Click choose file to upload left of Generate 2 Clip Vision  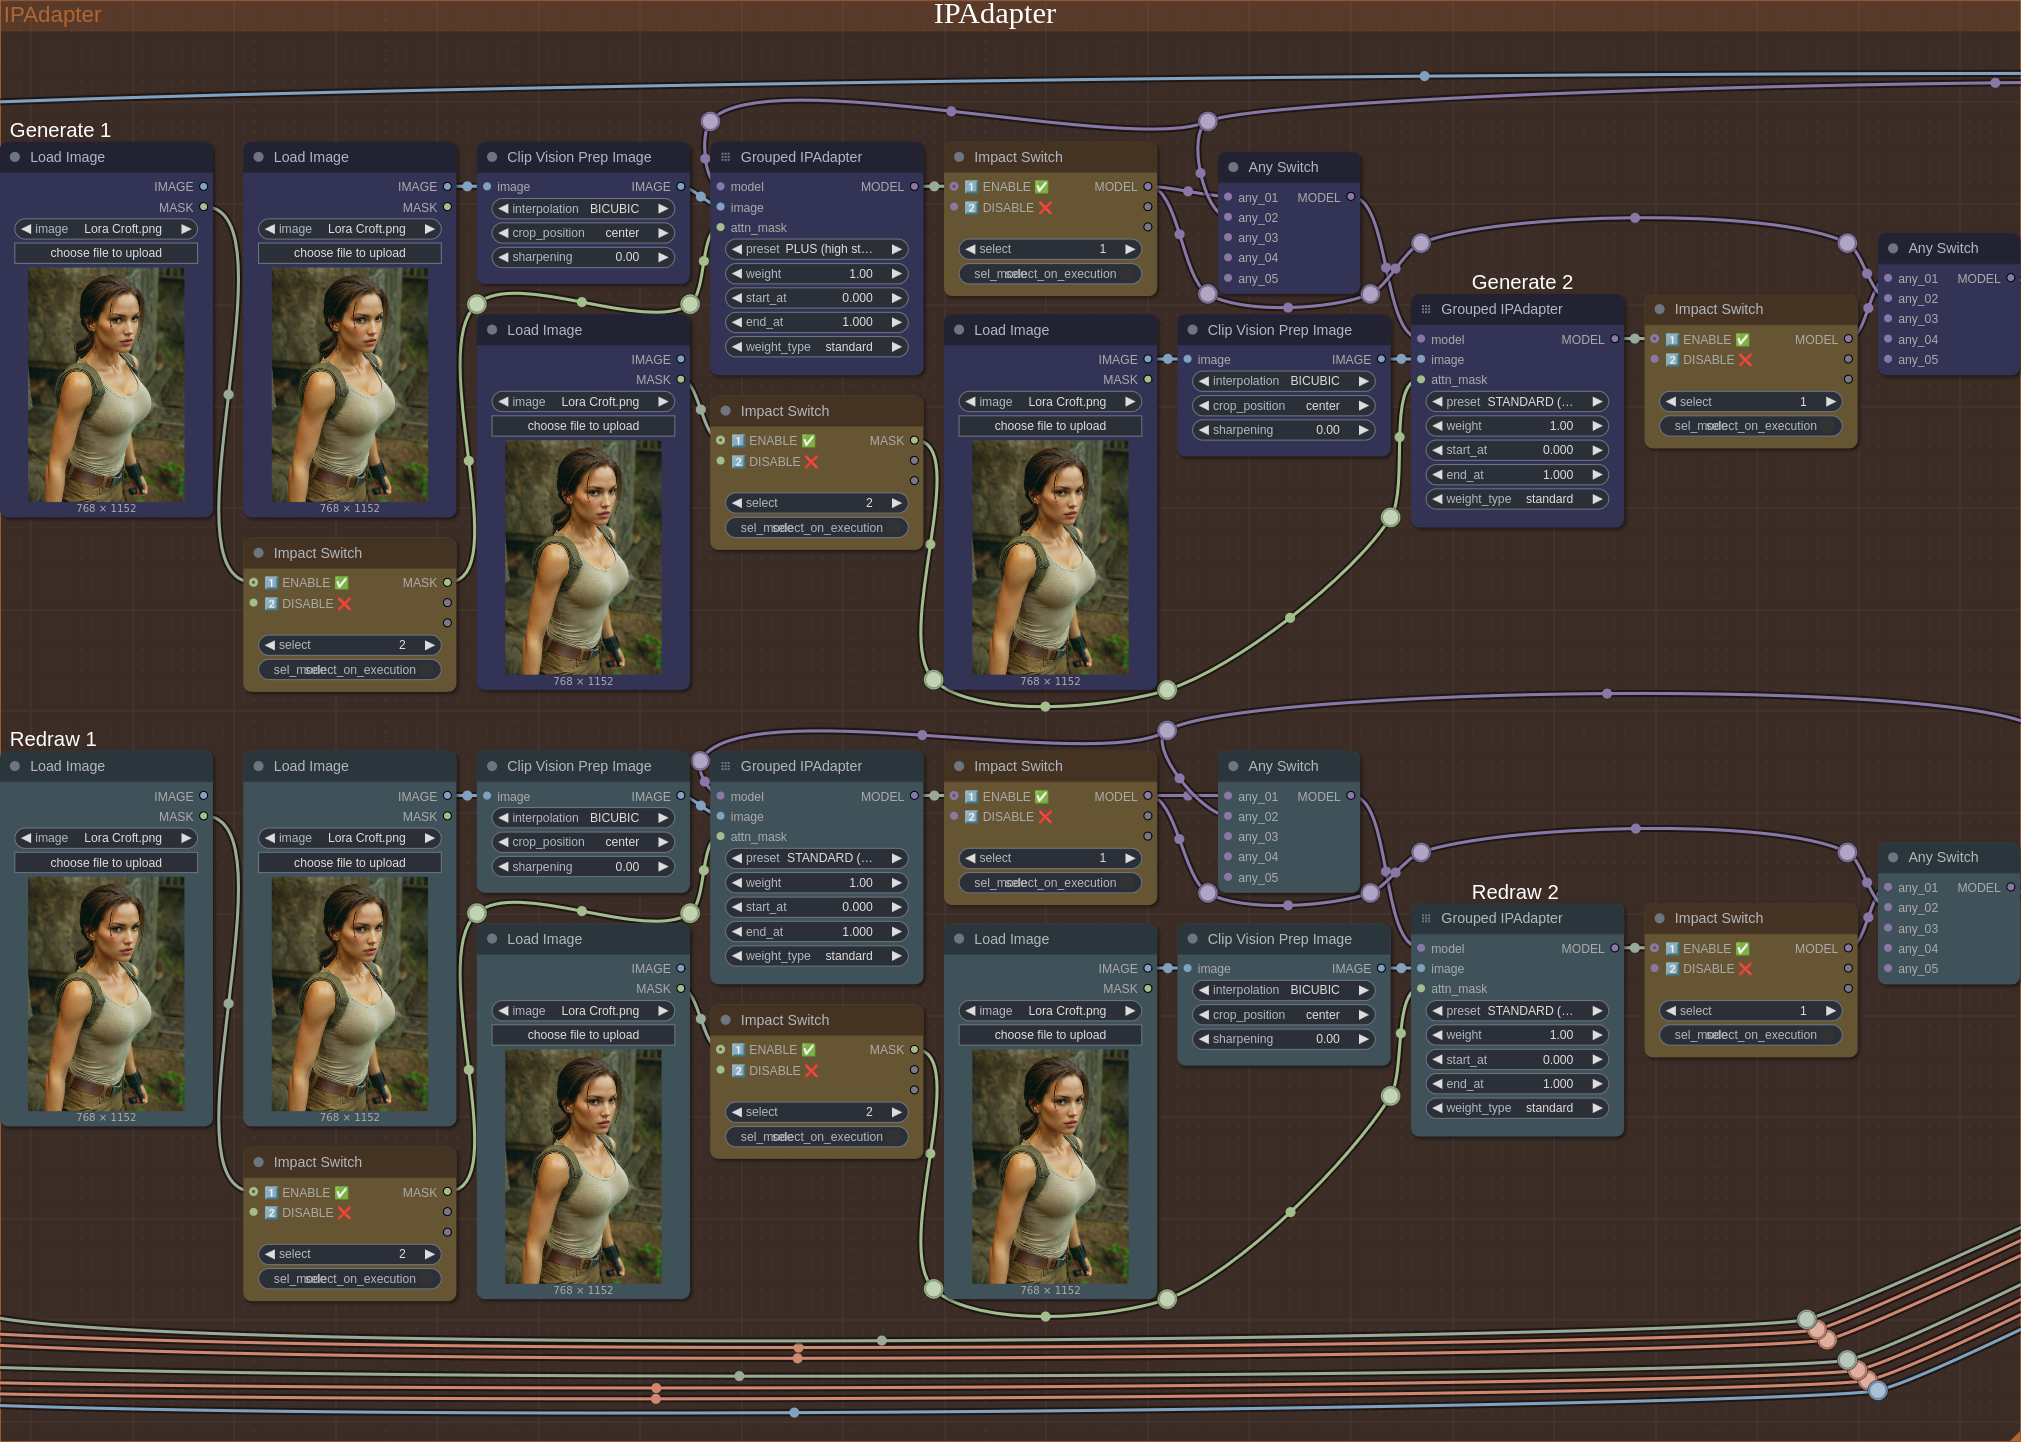pyautogui.click(x=1050, y=426)
